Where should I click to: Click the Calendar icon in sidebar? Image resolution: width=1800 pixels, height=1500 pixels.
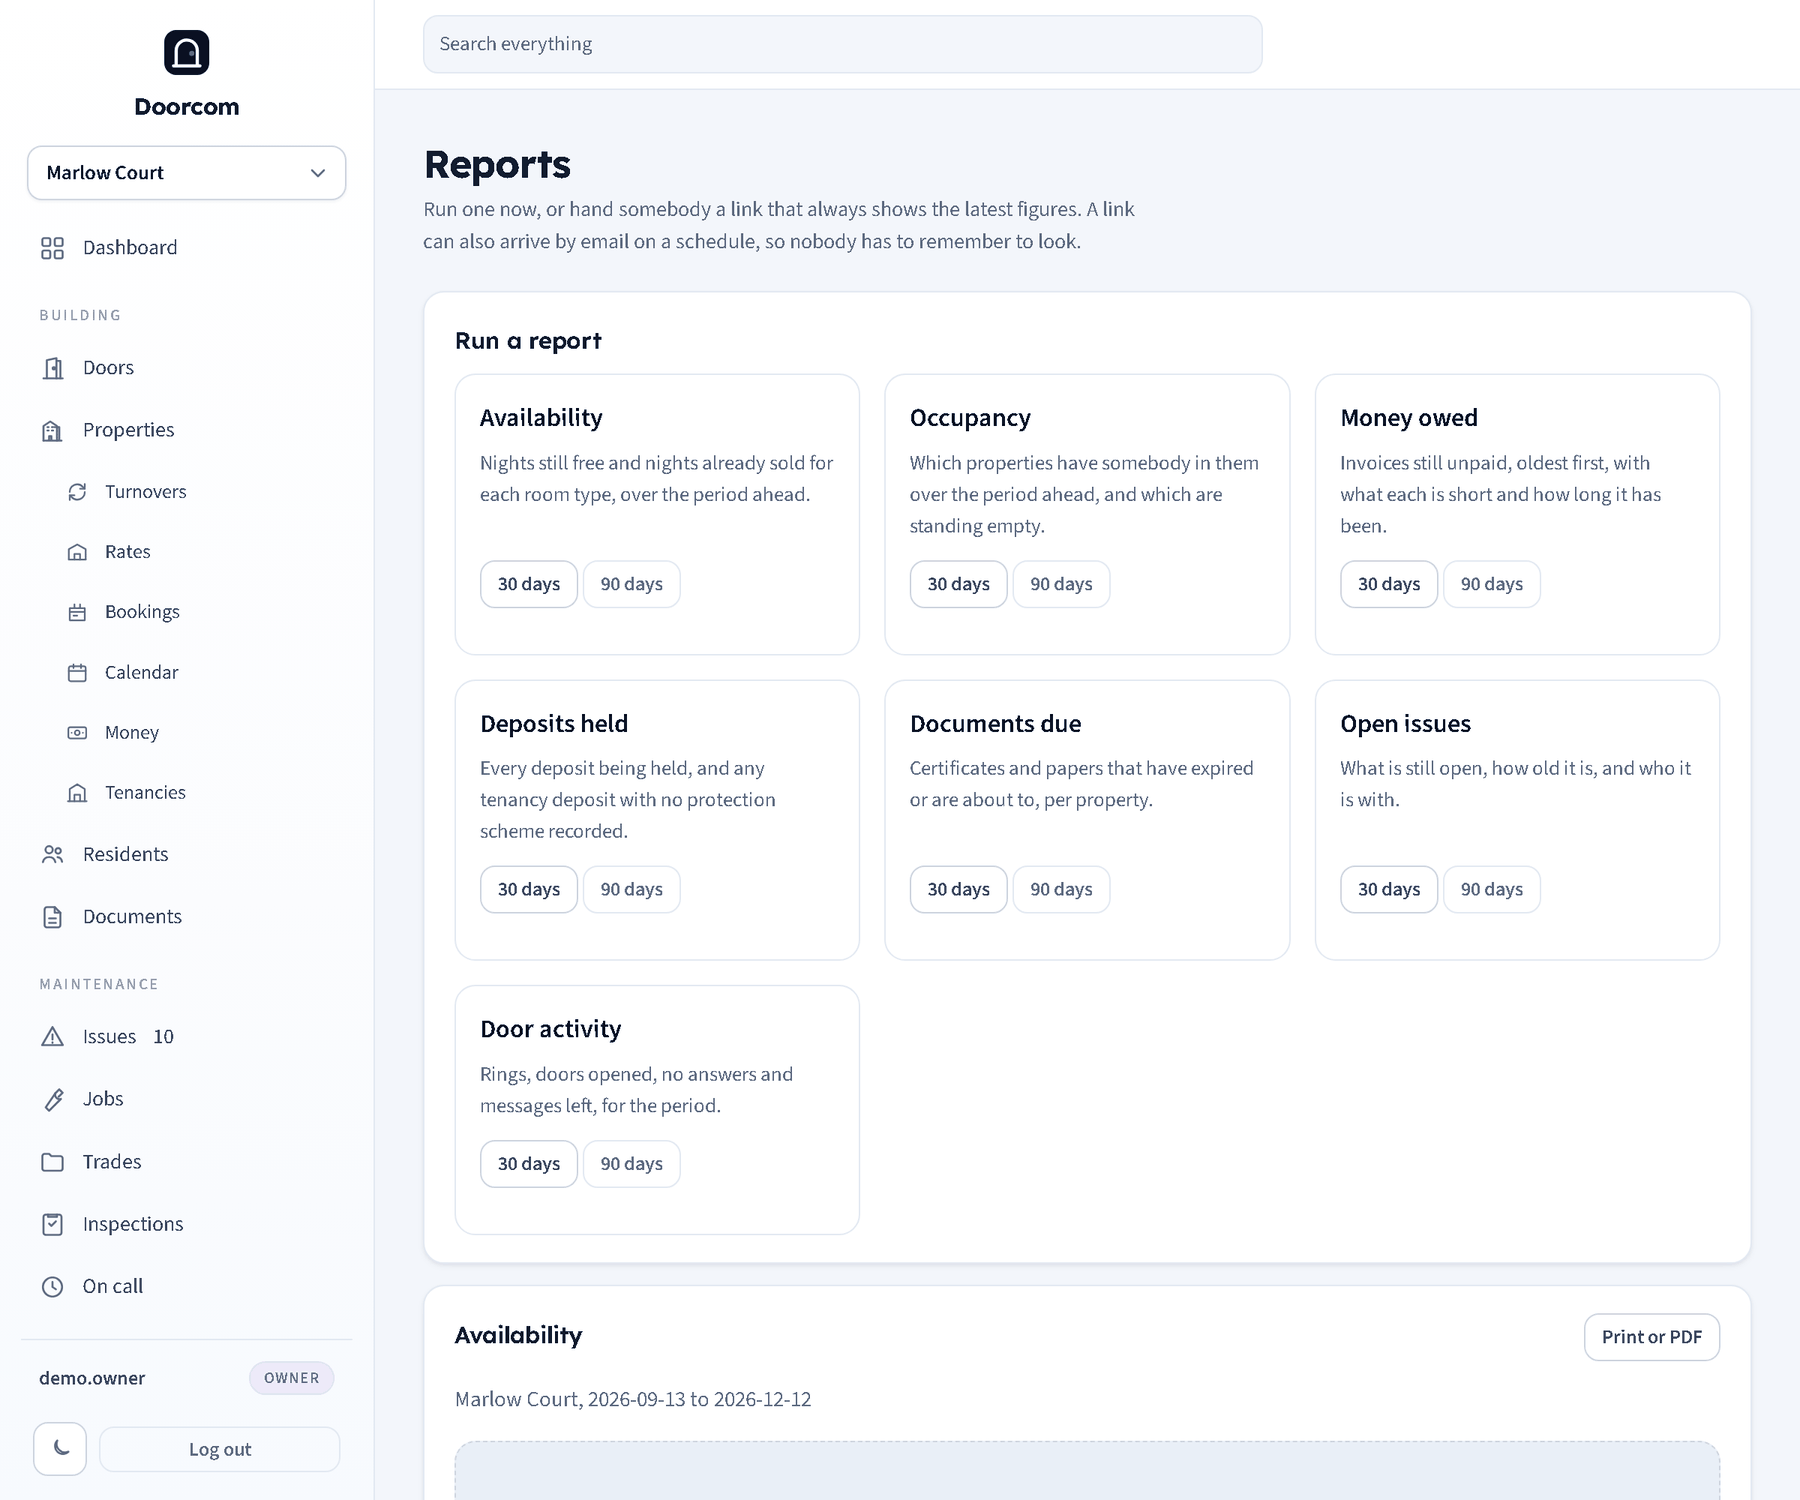click(x=77, y=673)
